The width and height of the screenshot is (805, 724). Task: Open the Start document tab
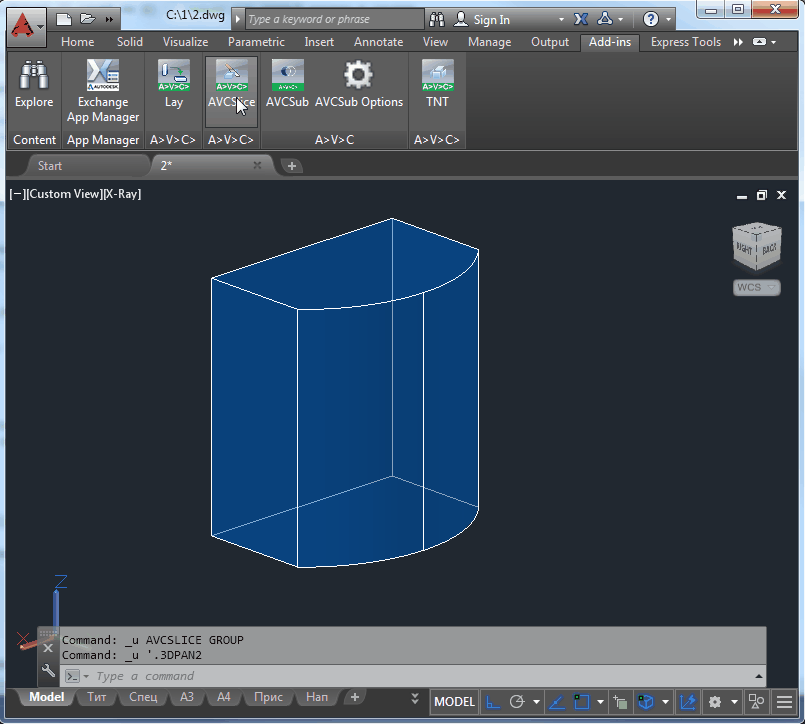click(50, 166)
